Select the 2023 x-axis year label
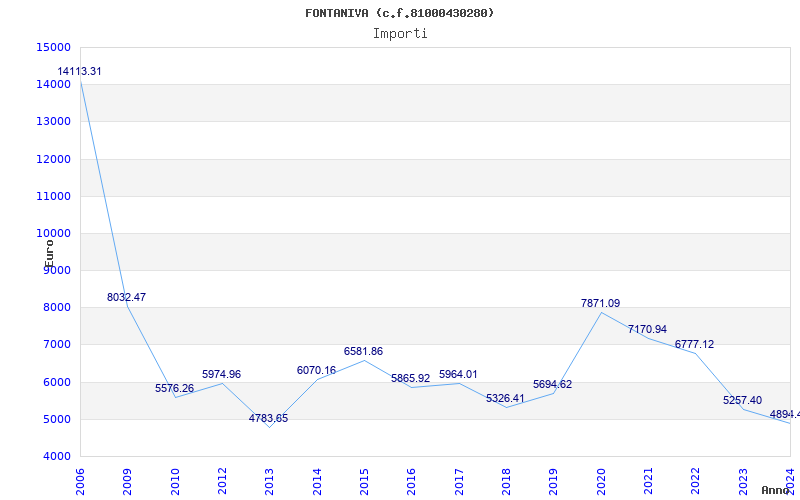This screenshot has width=800, height=500. pos(743,481)
